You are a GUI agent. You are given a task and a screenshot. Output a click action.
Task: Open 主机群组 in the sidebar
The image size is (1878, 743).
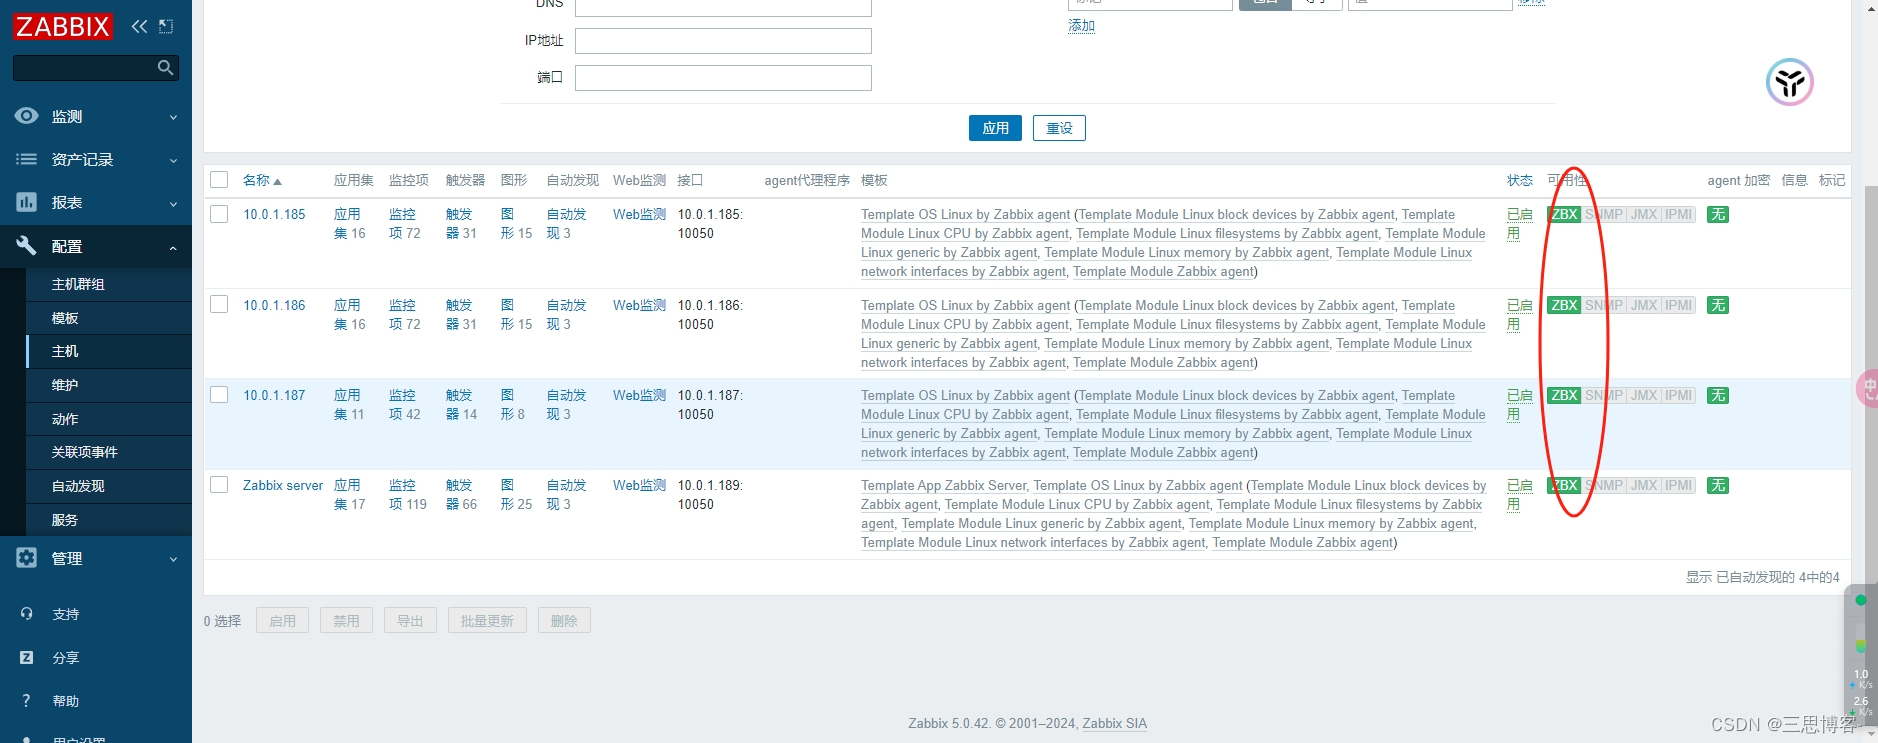[x=78, y=284]
